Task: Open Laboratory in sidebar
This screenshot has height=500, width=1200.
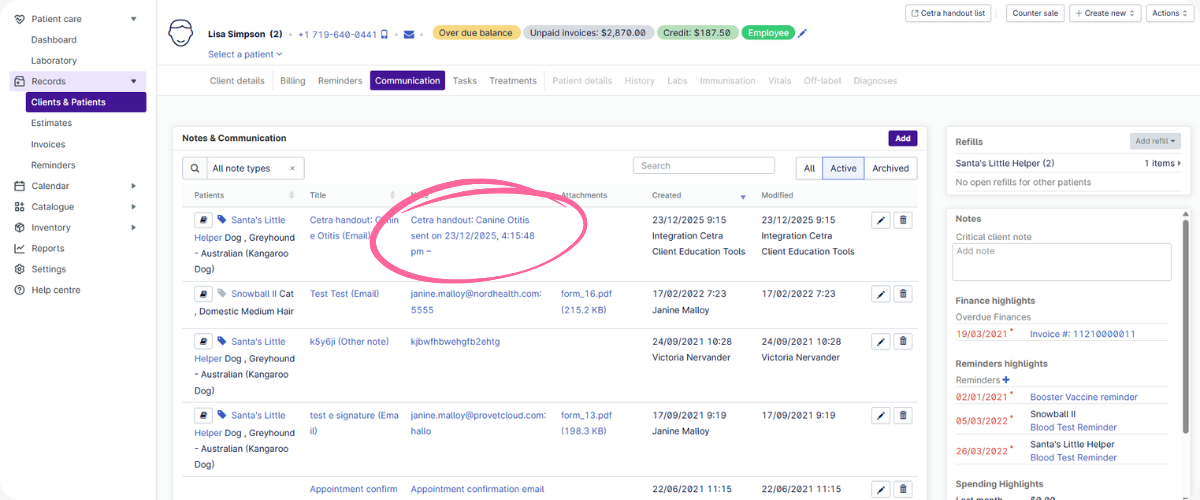Action: click(x=54, y=61)
